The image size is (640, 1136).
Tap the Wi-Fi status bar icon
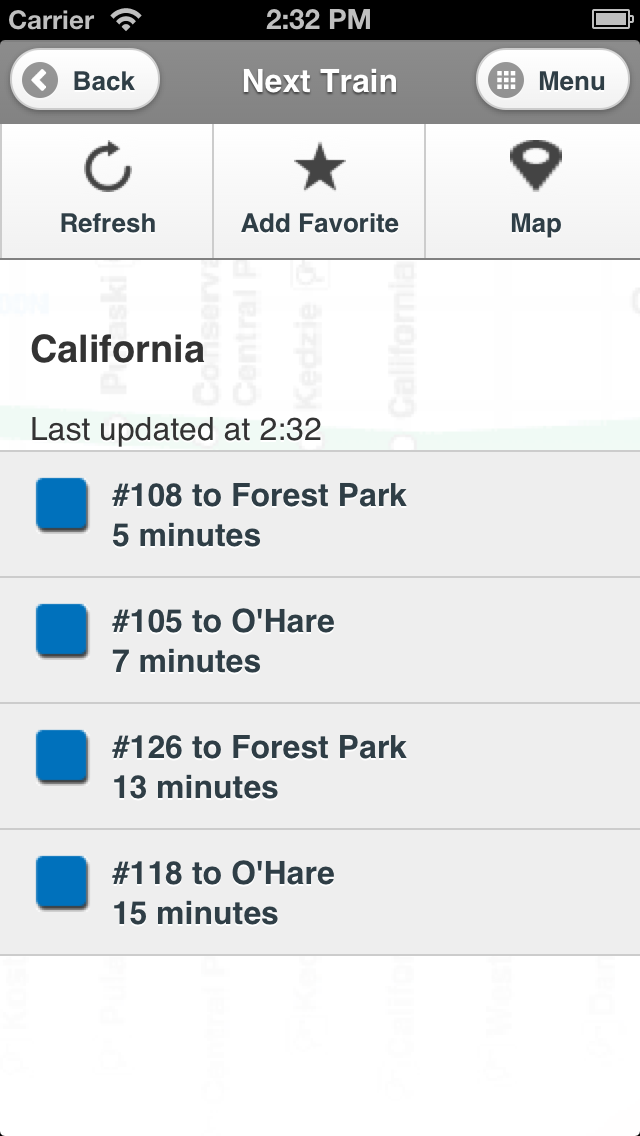tap(126, 19)
